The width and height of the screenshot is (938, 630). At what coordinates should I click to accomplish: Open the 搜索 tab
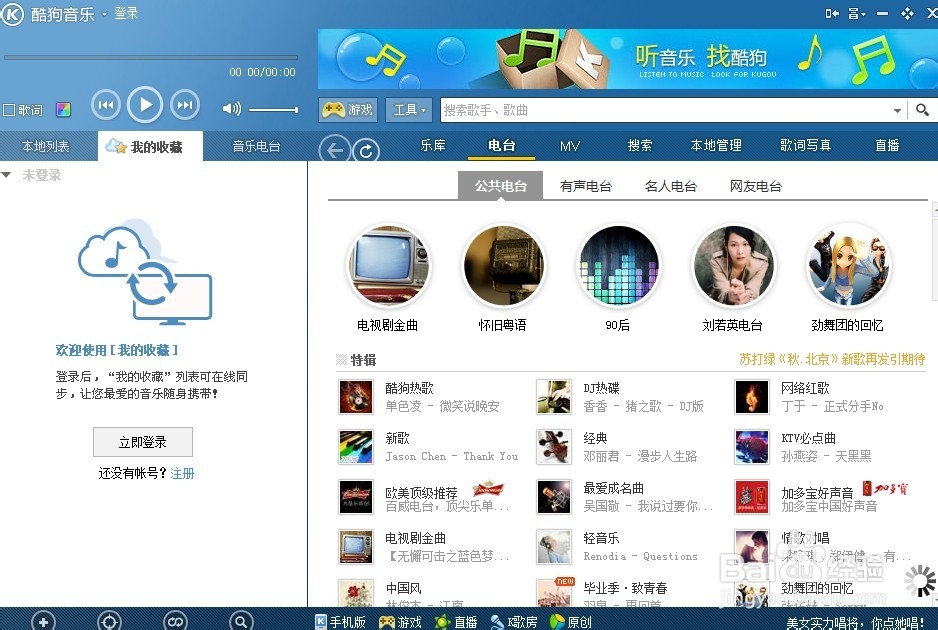pyautogui.click(x=639, y=145)
